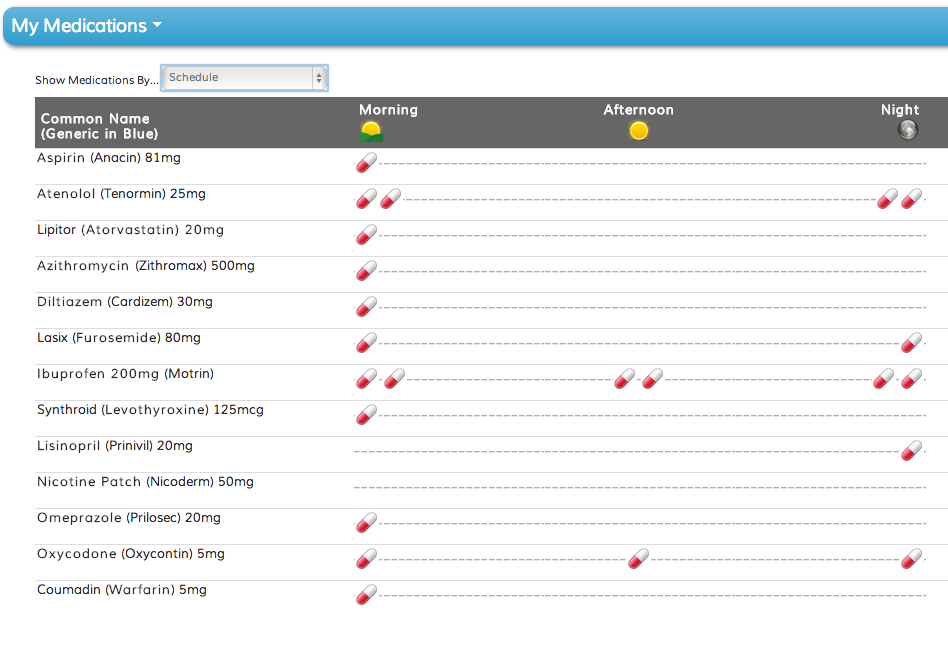Select the Lisinopril (Prinivil) 20mg name

click(115, 446)
